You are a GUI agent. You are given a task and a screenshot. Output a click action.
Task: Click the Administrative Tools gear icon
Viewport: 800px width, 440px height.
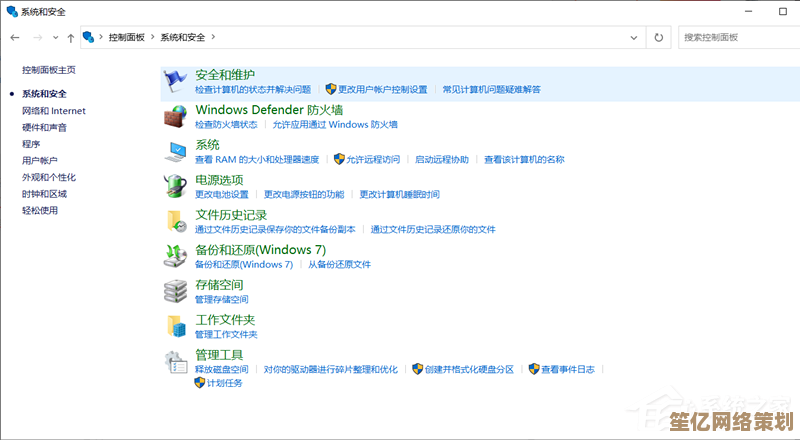(176, 361)
